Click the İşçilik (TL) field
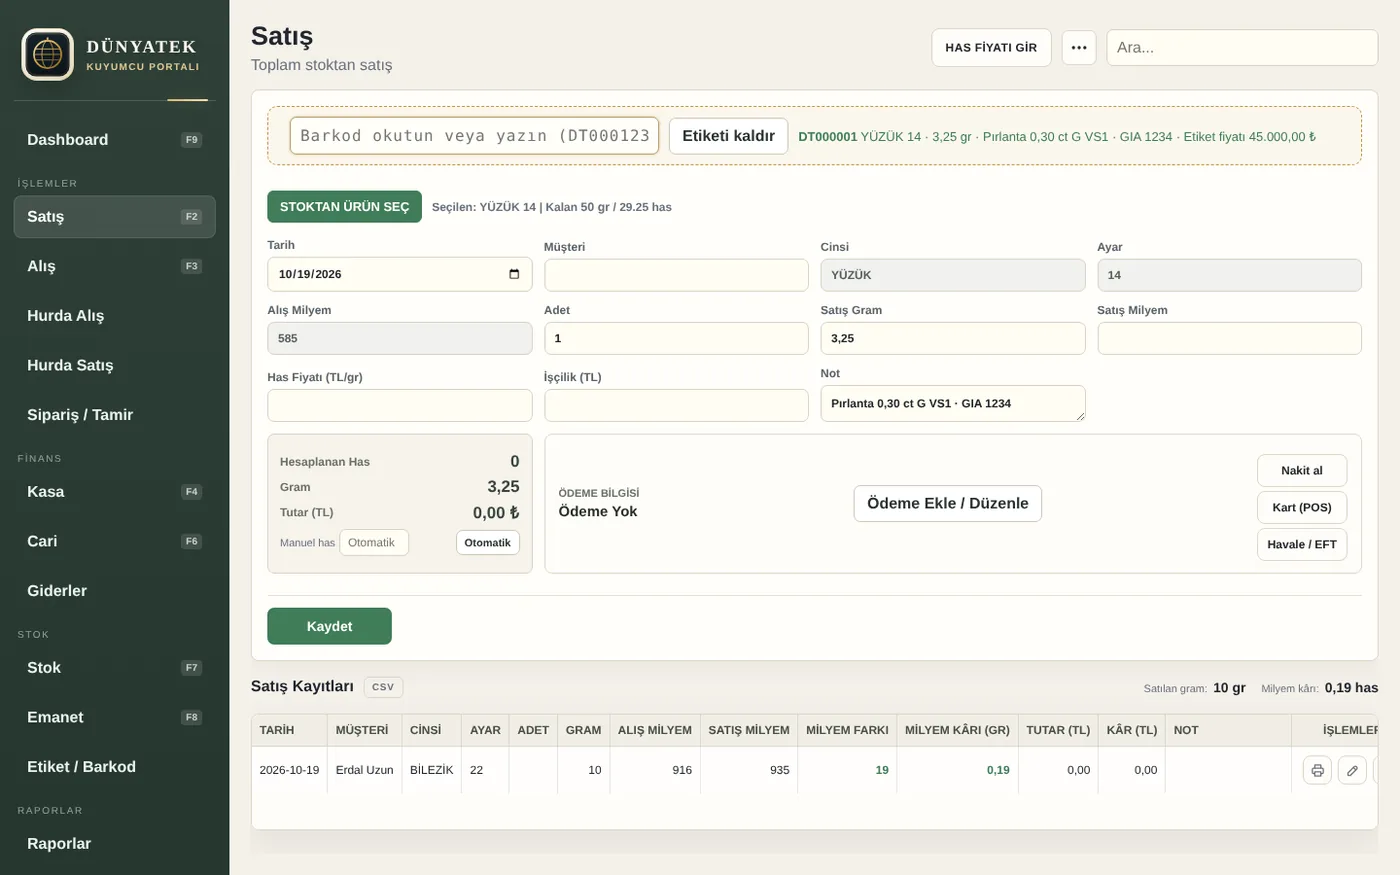This screenshot has height=875, width=1400. (x=676, y=405)
